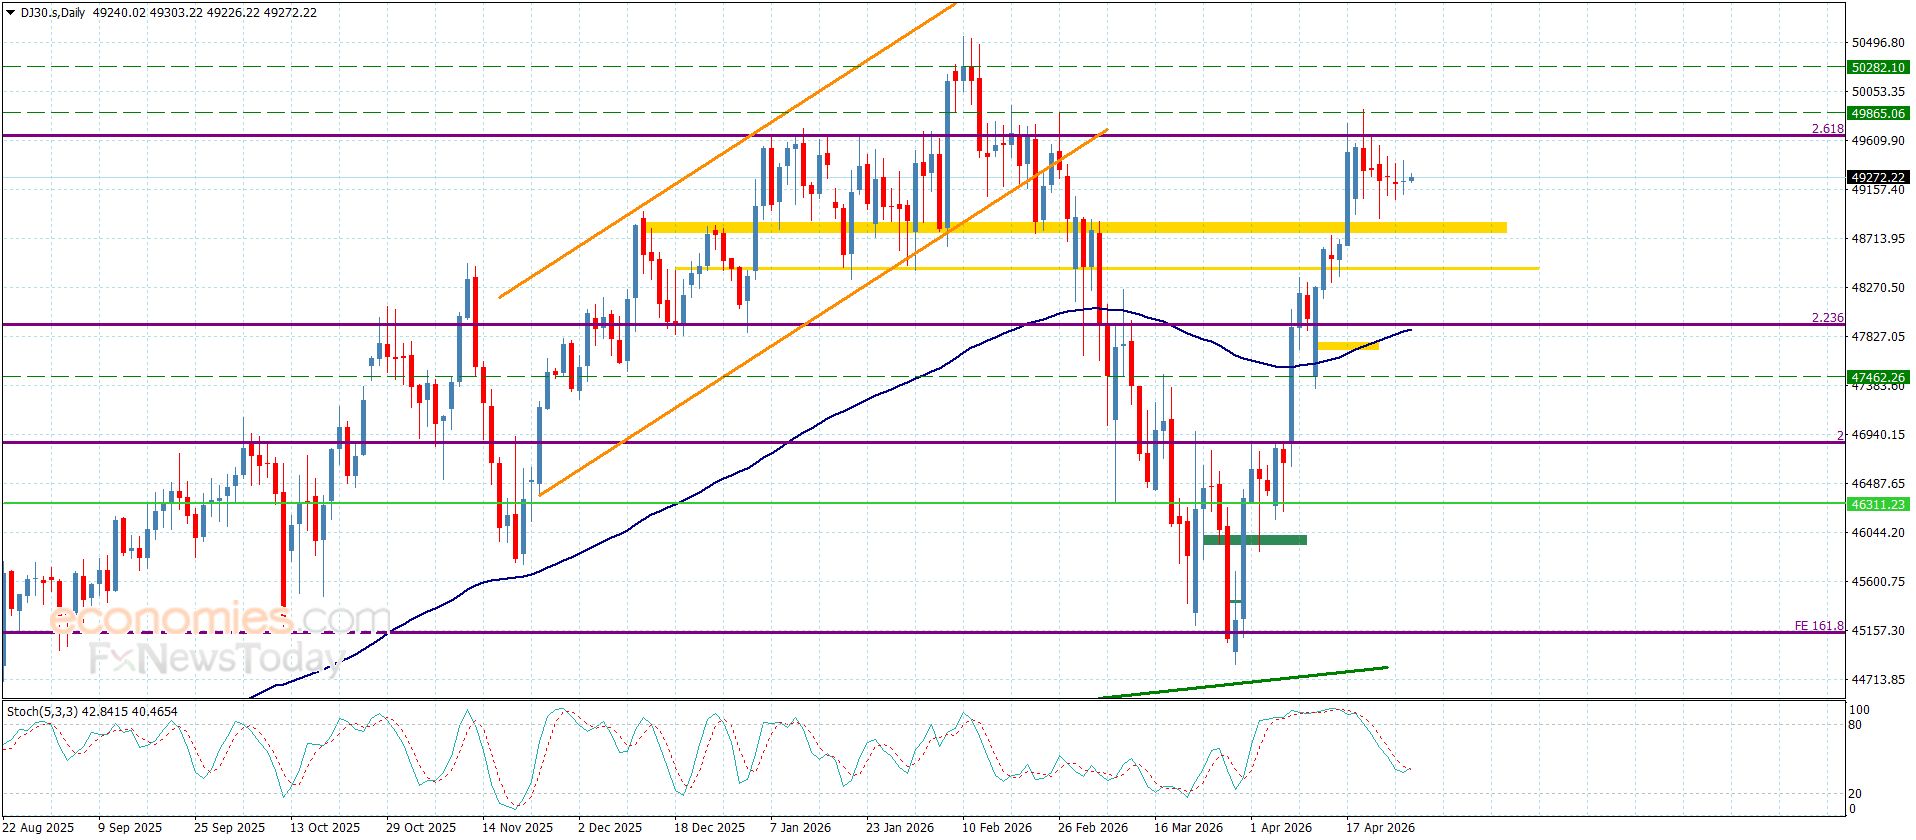Viewport: 1916px width, 840px height.
Task: Click the FxNewsToday watermark text
Action: (x=215, y=658)
